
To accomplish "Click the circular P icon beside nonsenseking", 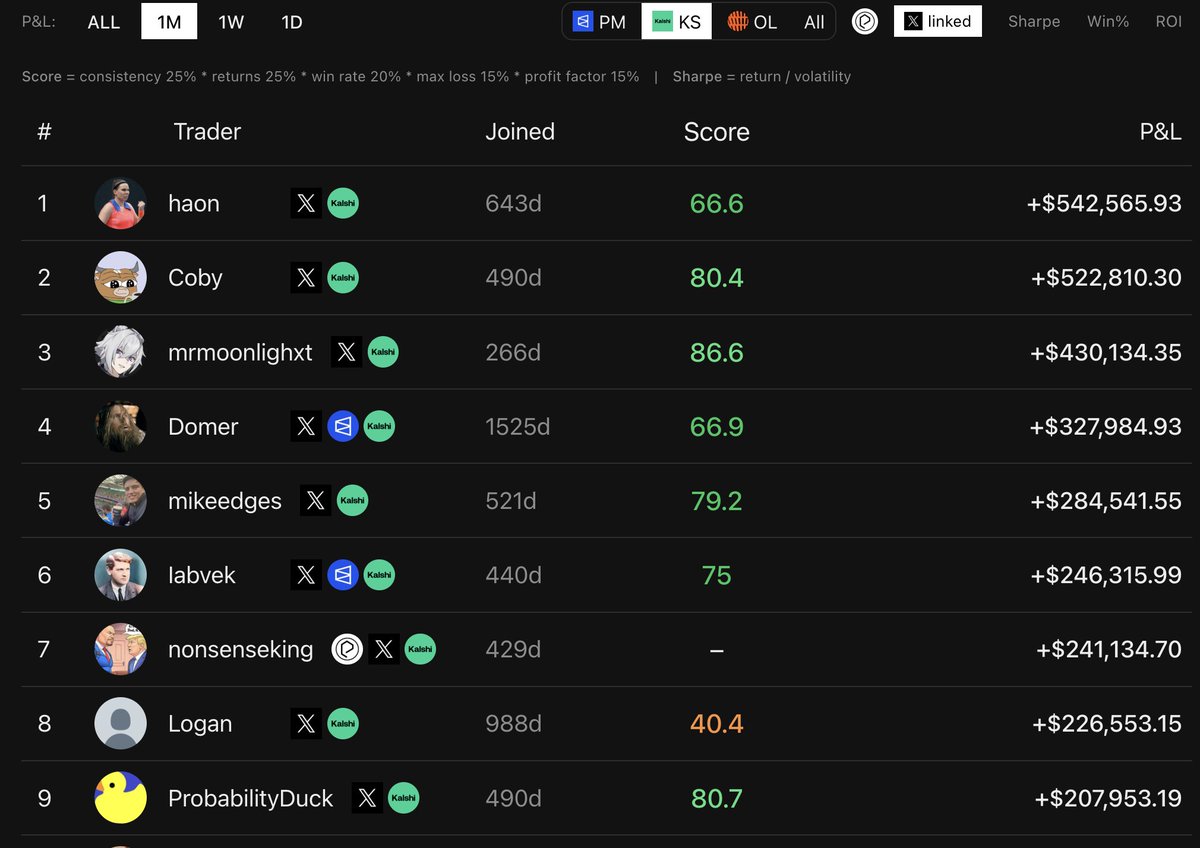I will click(346, 649).
